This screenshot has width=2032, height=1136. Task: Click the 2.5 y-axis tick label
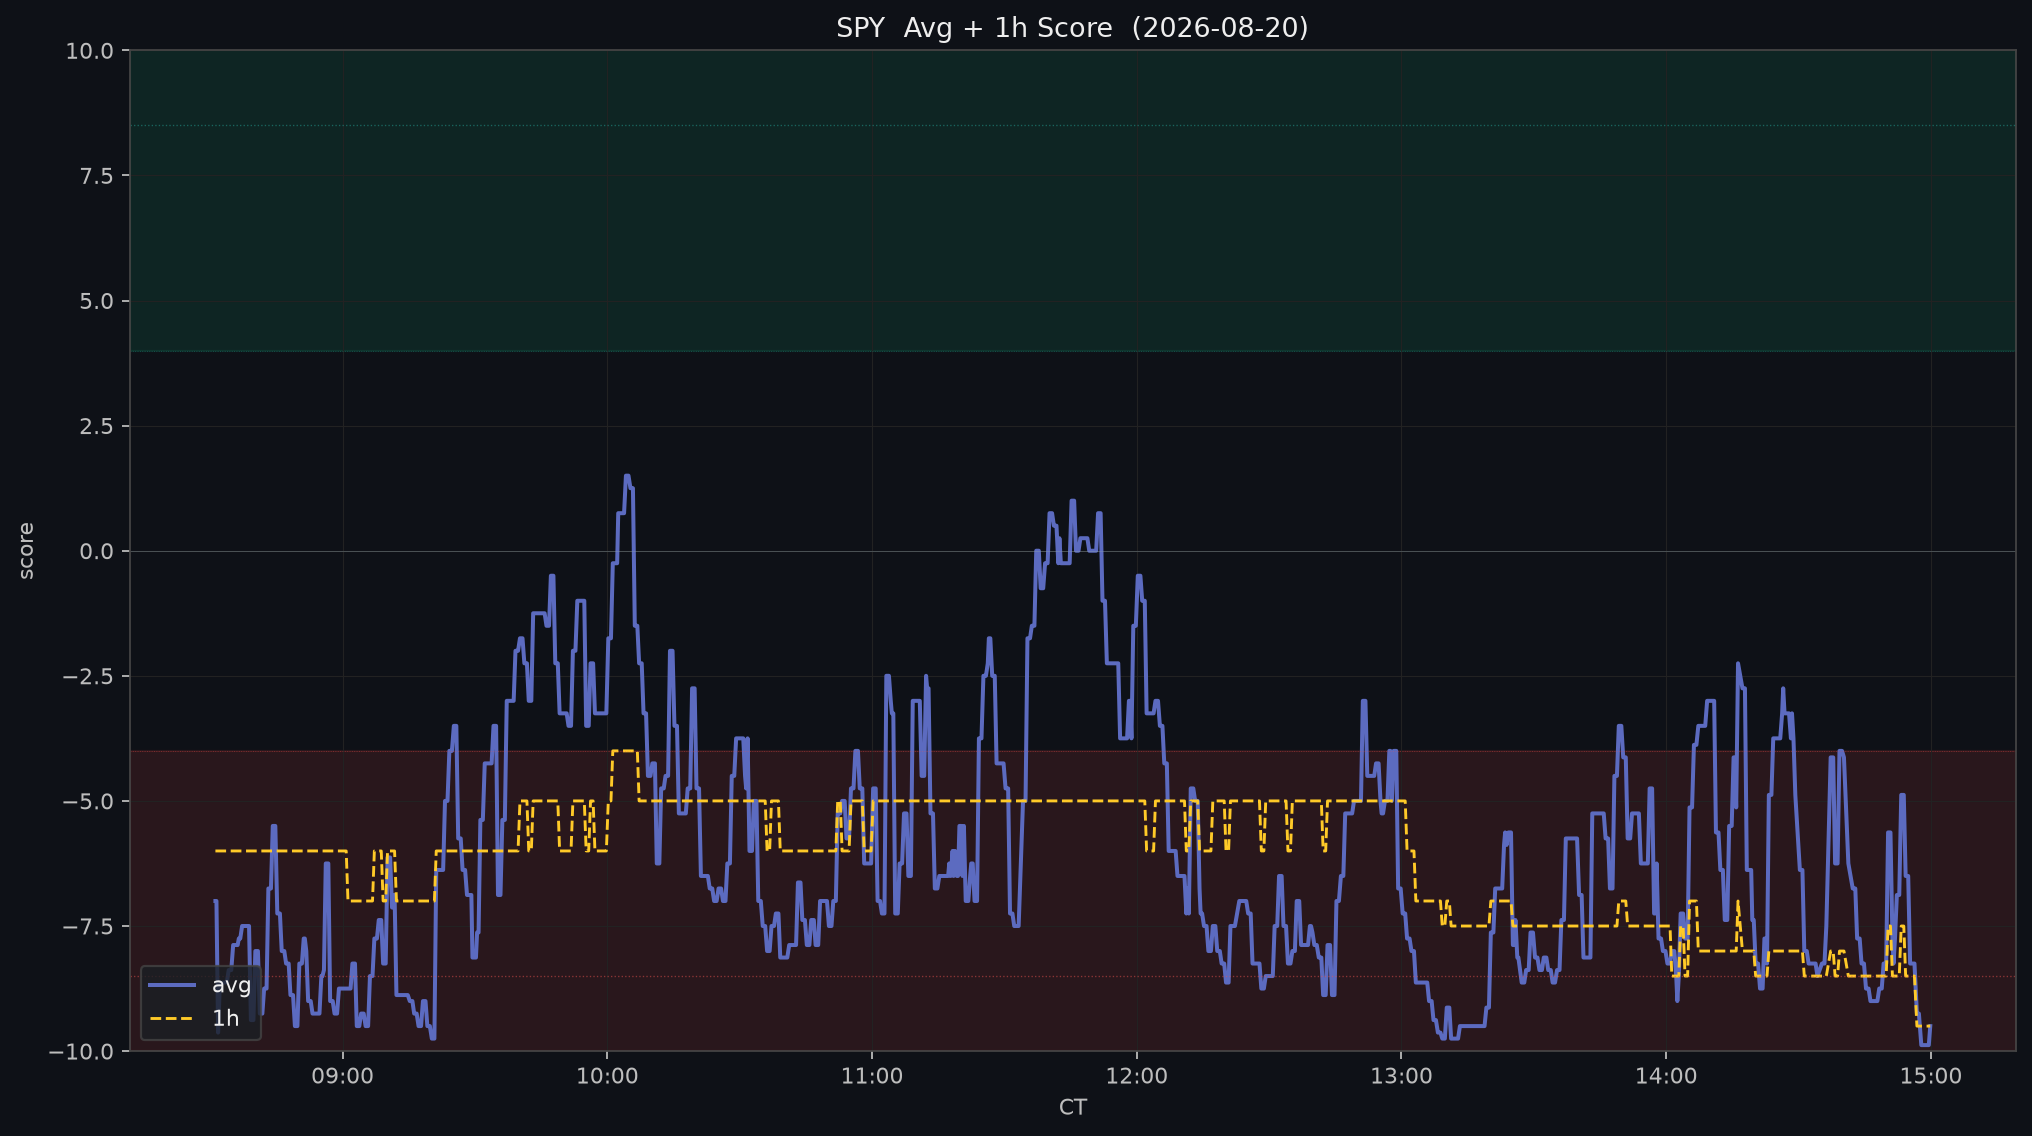click(x=97, y=426)
